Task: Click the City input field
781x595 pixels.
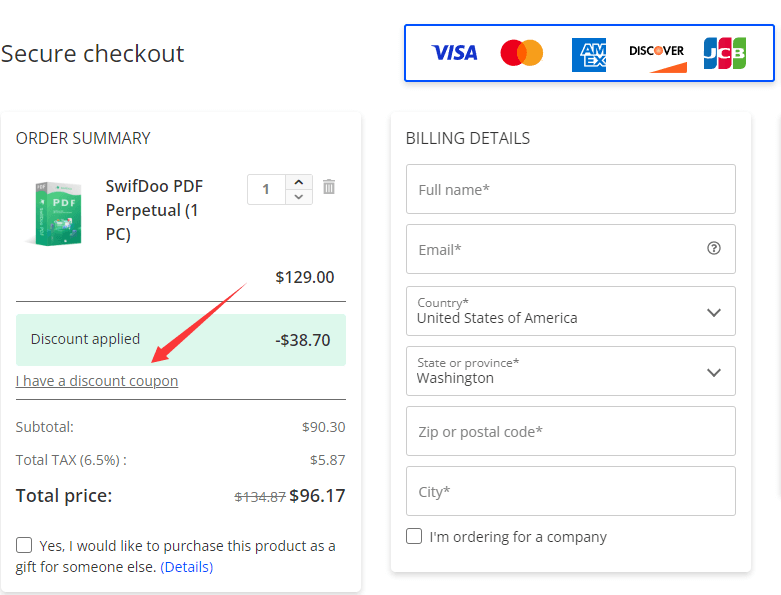Action: 570,491
